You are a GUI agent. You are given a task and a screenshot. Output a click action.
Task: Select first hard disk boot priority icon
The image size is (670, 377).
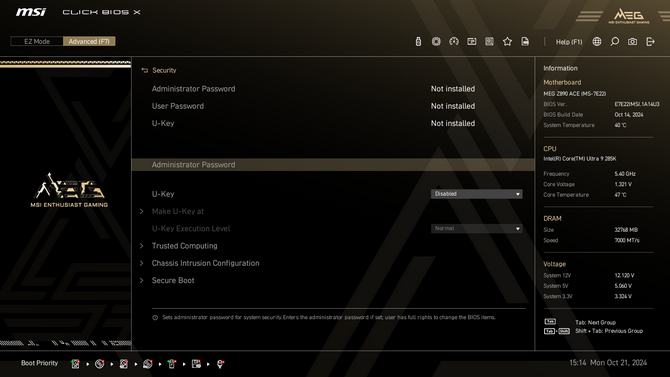[76, 364]
